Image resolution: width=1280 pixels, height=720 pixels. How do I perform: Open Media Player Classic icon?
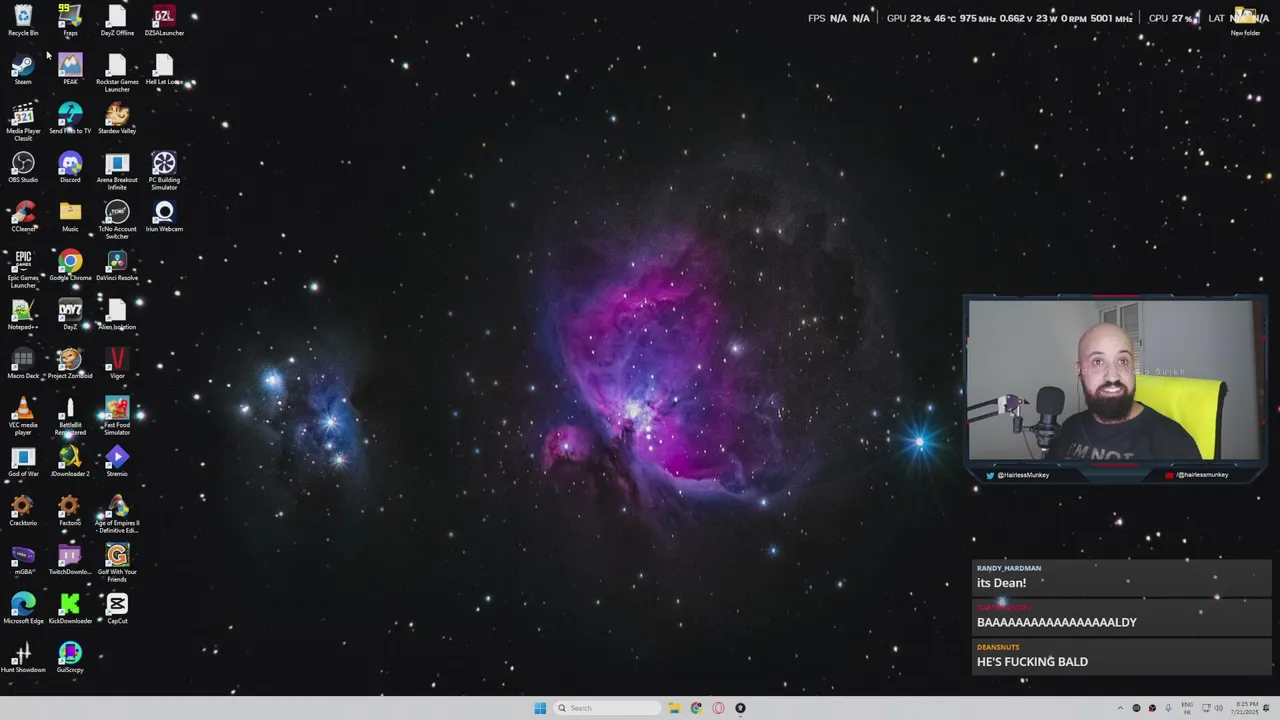(23, 122)
